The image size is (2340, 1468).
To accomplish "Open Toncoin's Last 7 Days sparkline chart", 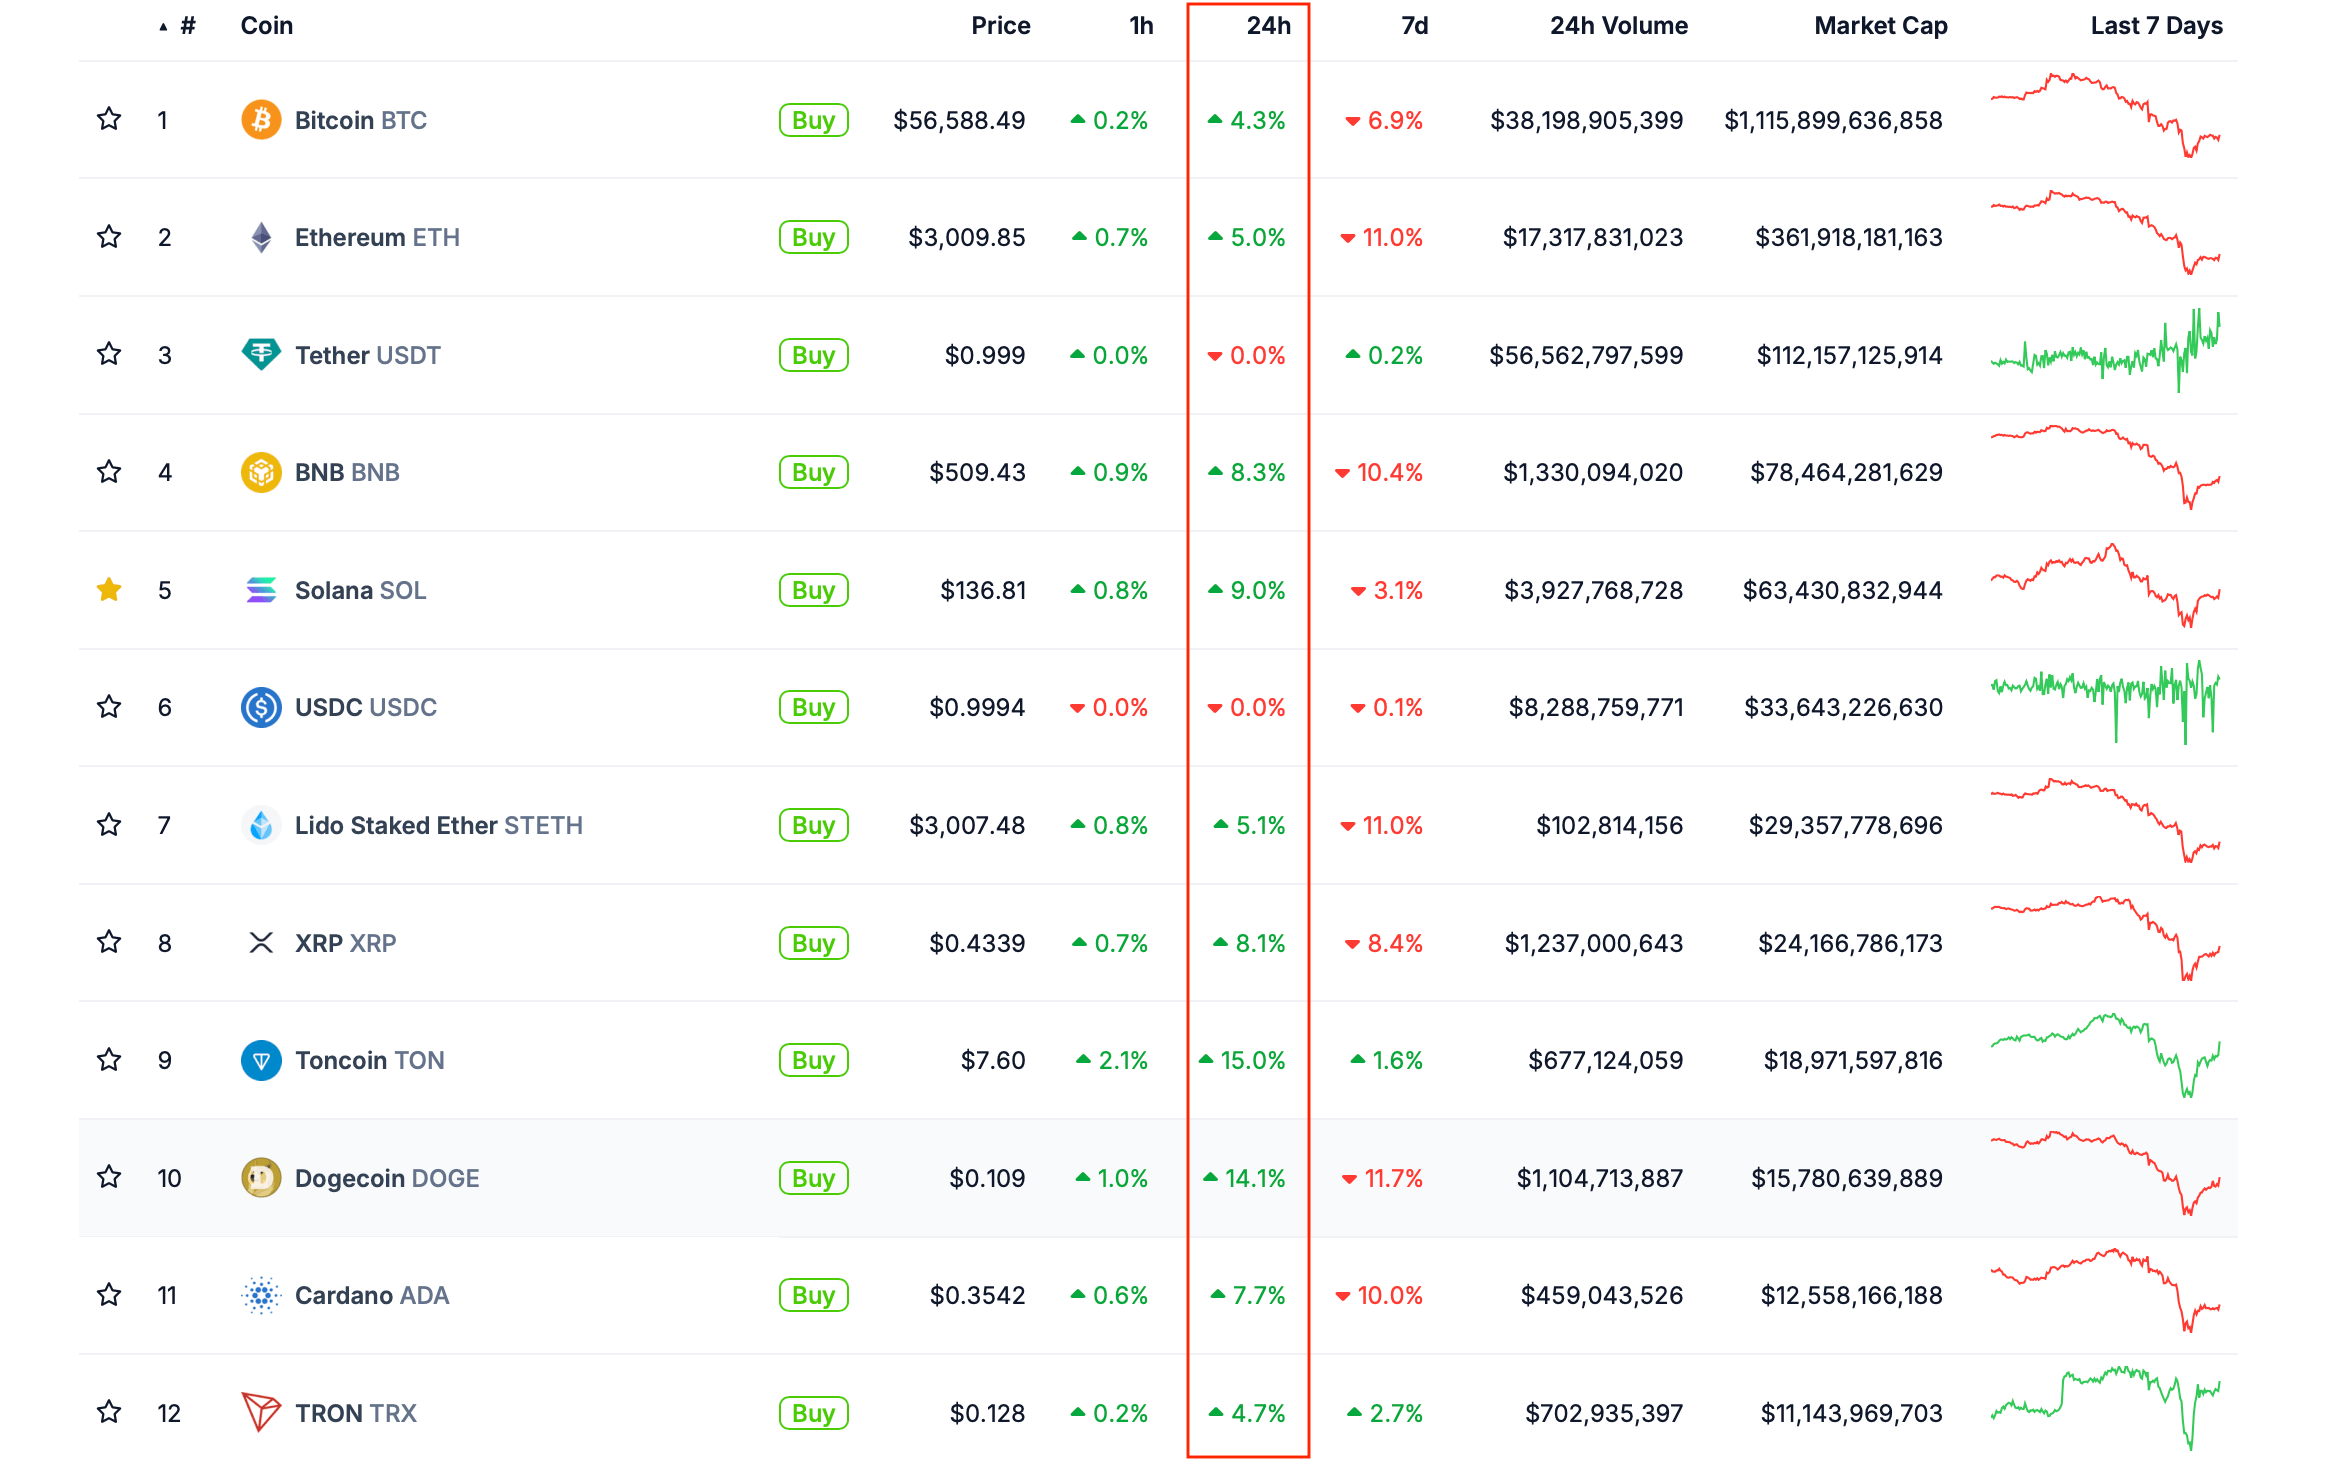I will [2105, 1058].
